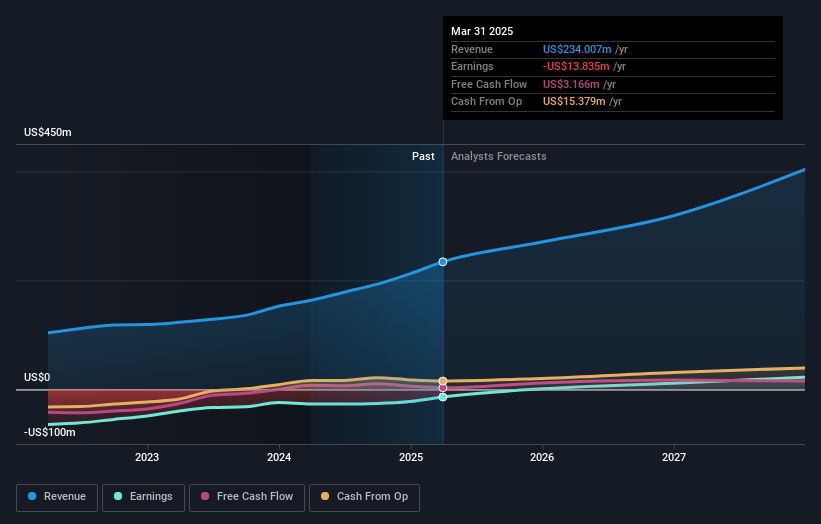The width and height of the screenshot is (821, 524).
Task: Click the US$234.007m revenue value
Action: [577, 49]
